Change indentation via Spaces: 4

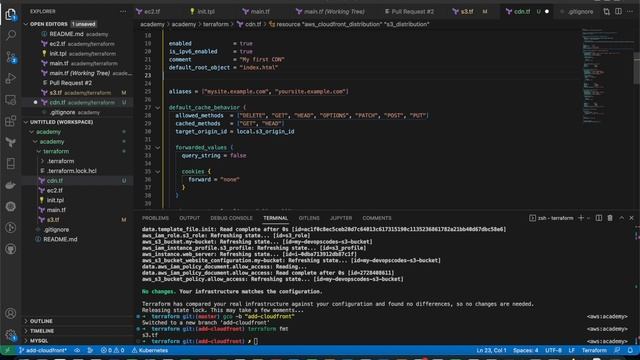pos(526,350)
